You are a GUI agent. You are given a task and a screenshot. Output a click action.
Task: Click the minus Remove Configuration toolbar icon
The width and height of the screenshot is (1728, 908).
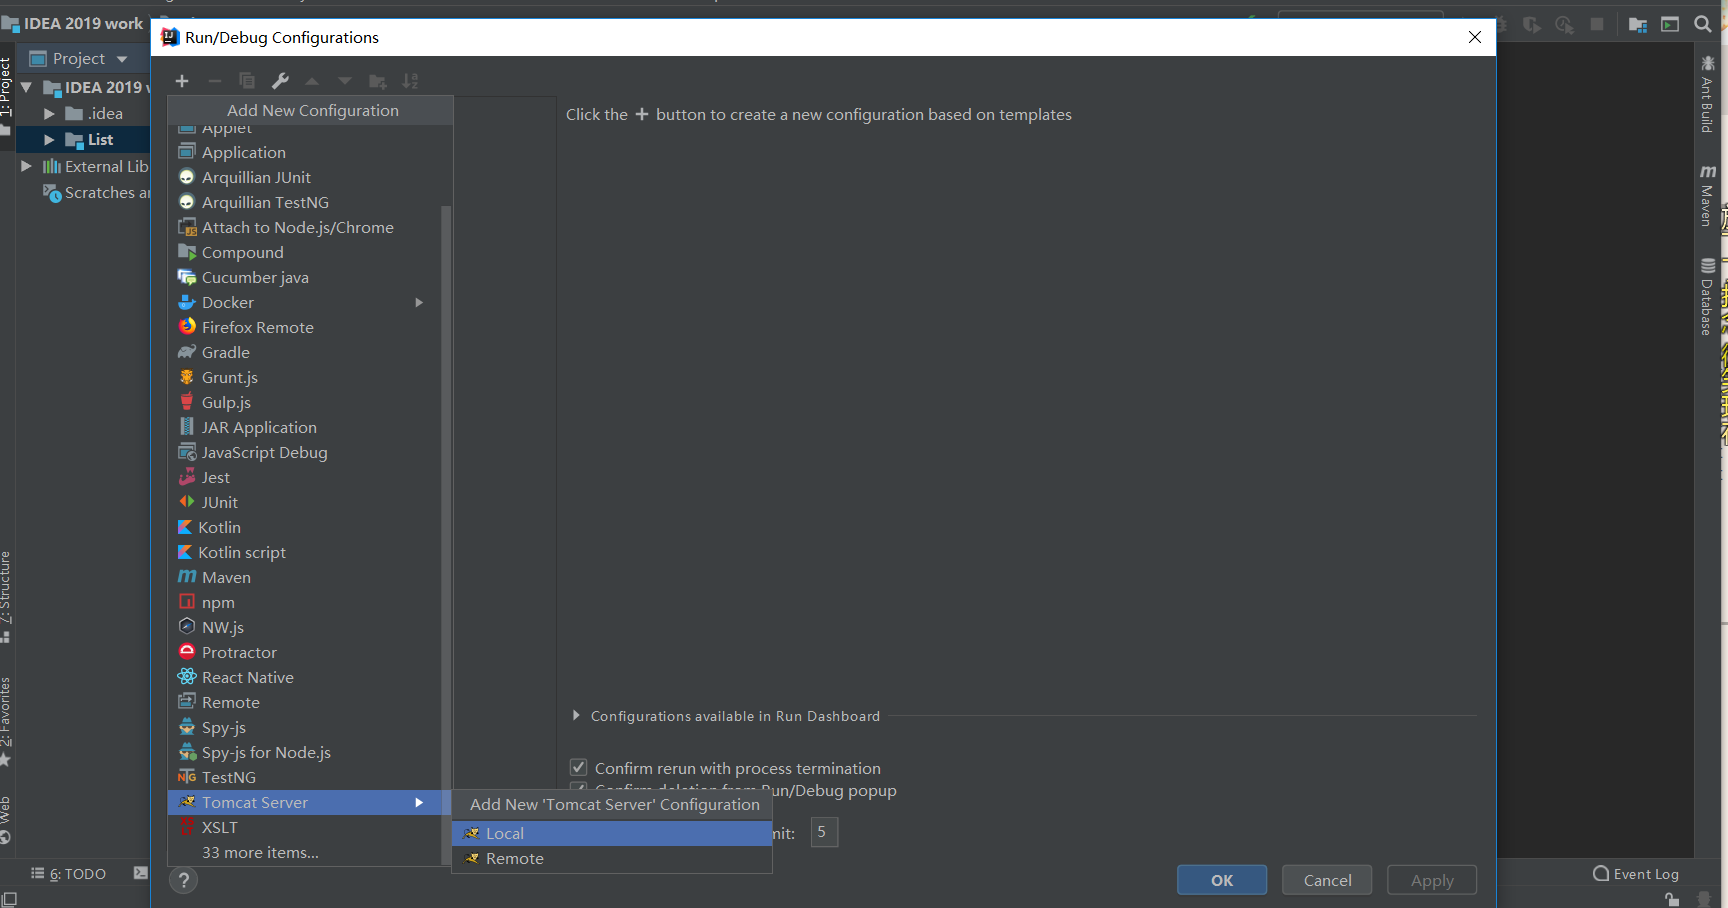(x=214, y=81)
